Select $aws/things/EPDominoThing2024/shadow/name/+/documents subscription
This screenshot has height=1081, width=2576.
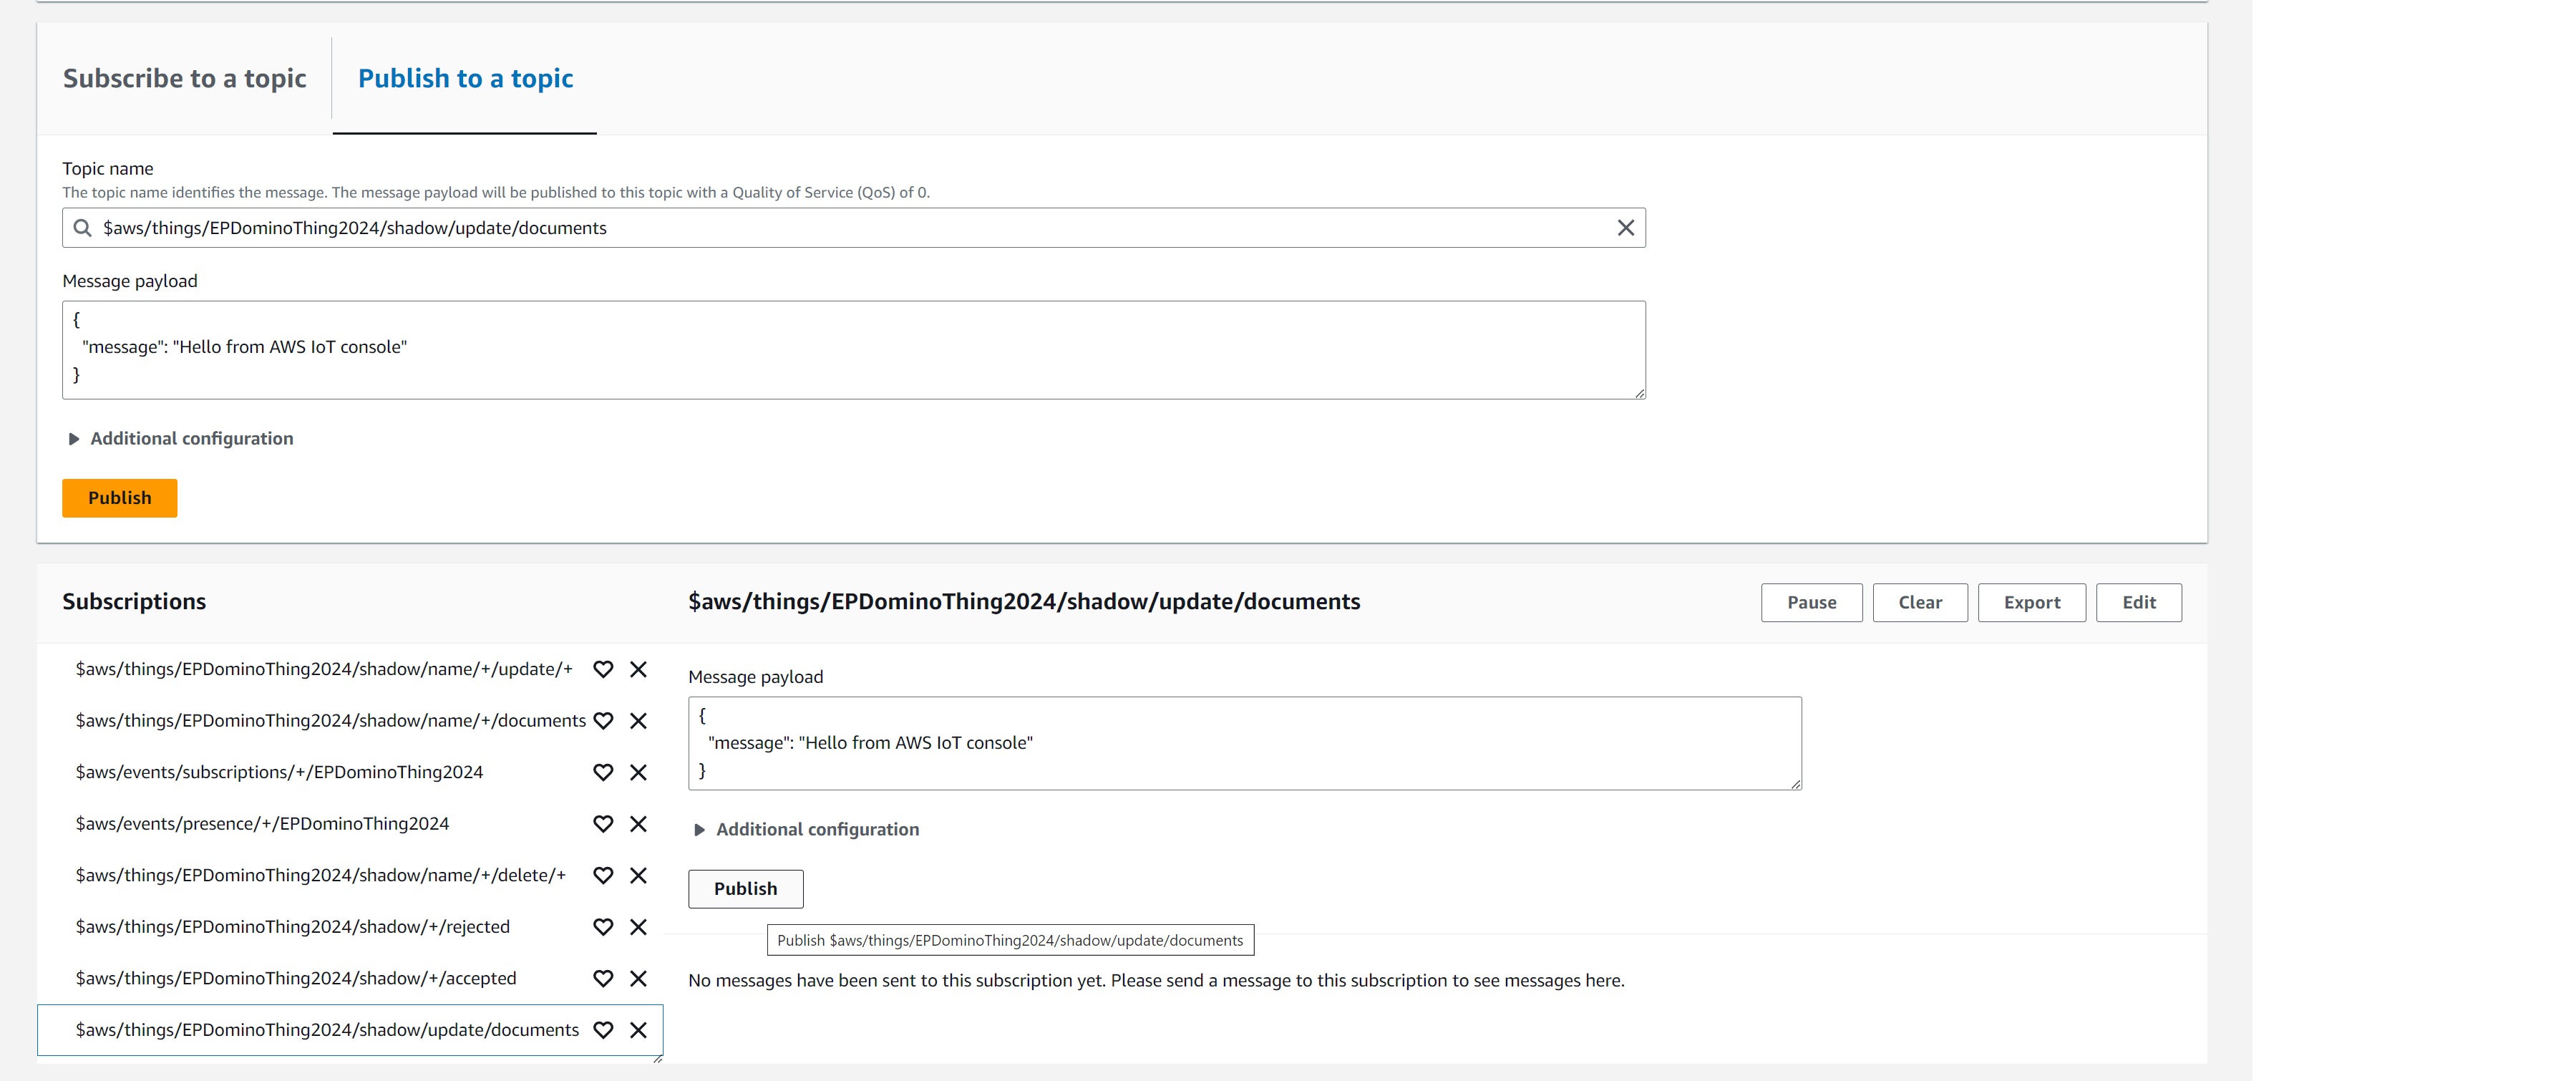331,721
